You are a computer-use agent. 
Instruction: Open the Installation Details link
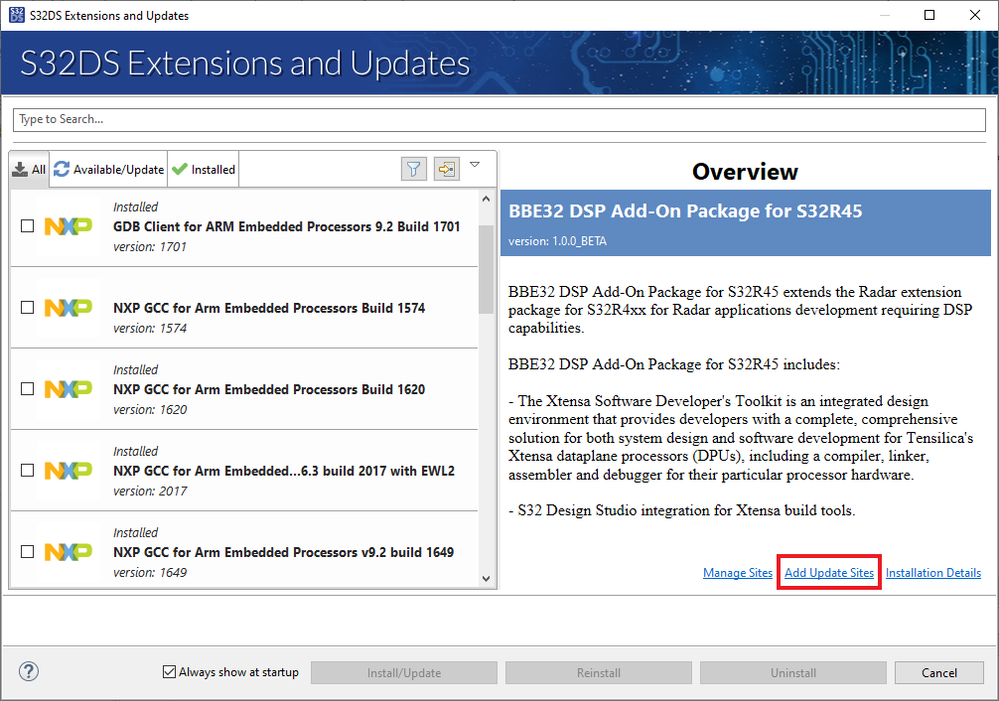click(x=933, y=572)
